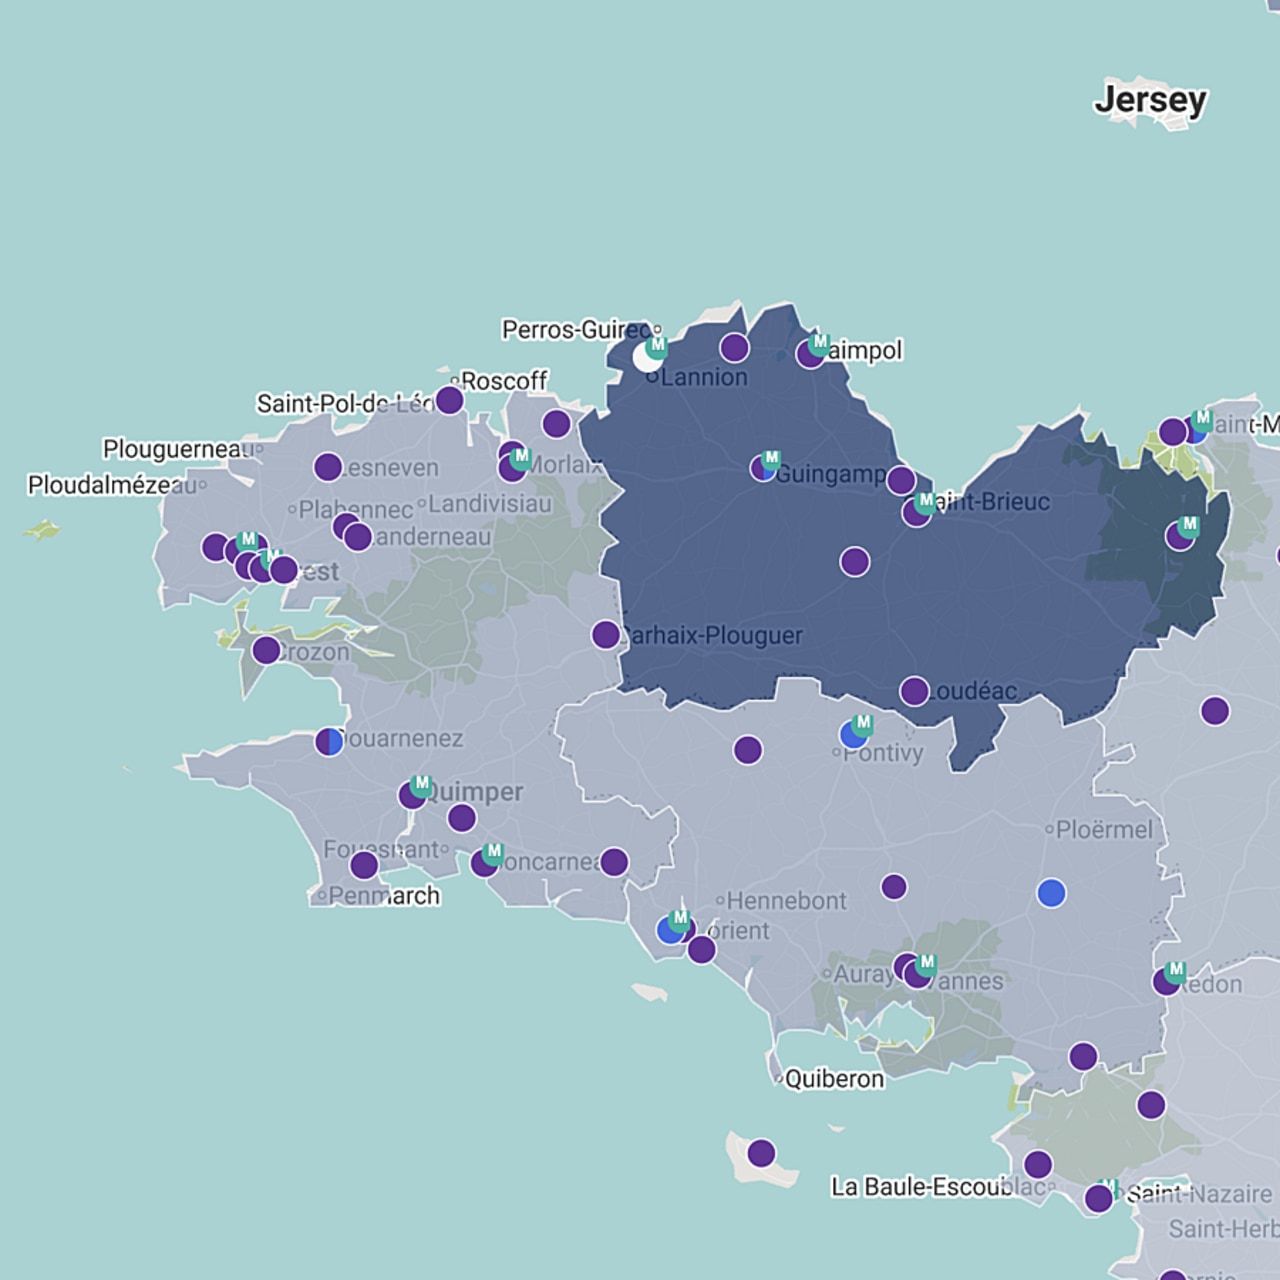Click the Quiberon label
Screen dimensions: 1280x1280
click(x=835, y=1079)
